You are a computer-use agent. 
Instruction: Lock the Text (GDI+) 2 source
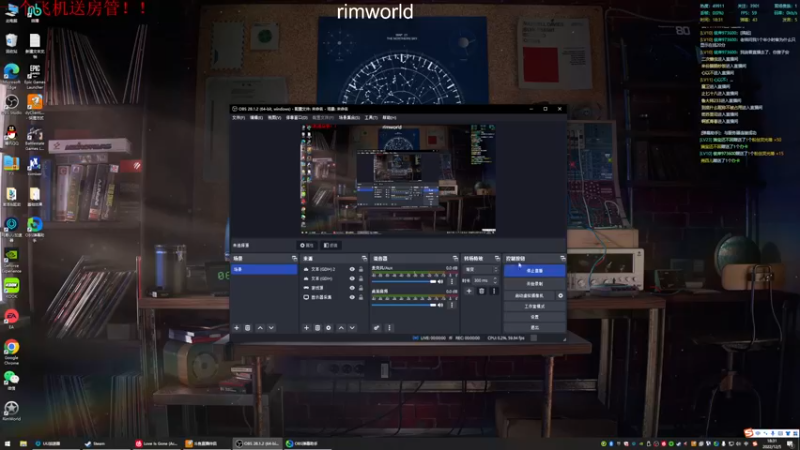361,269
